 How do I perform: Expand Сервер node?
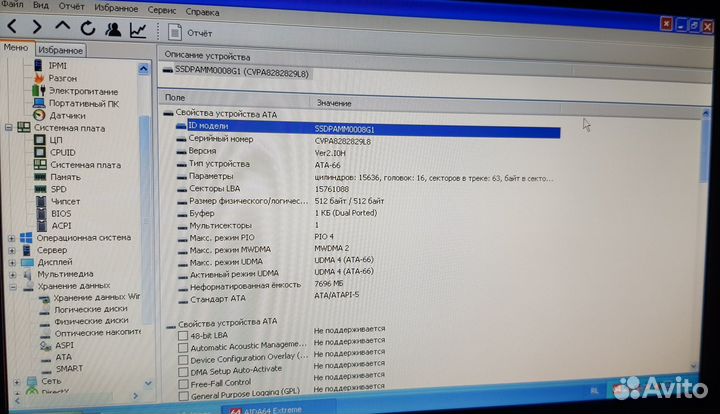(12, 251)
